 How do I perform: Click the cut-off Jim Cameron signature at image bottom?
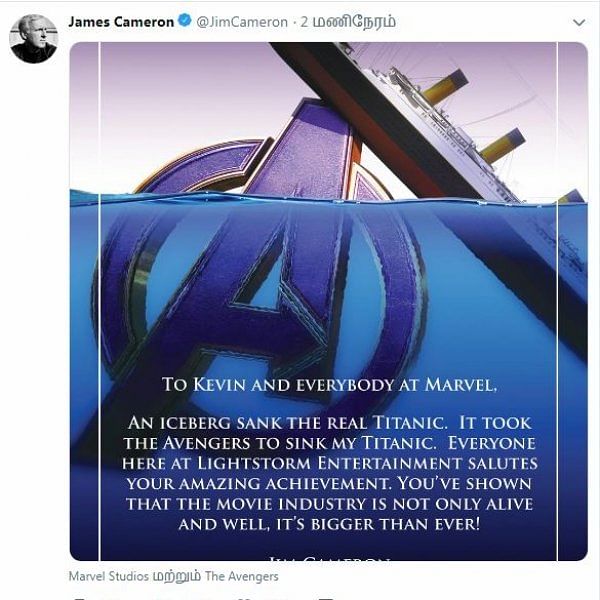329,559
